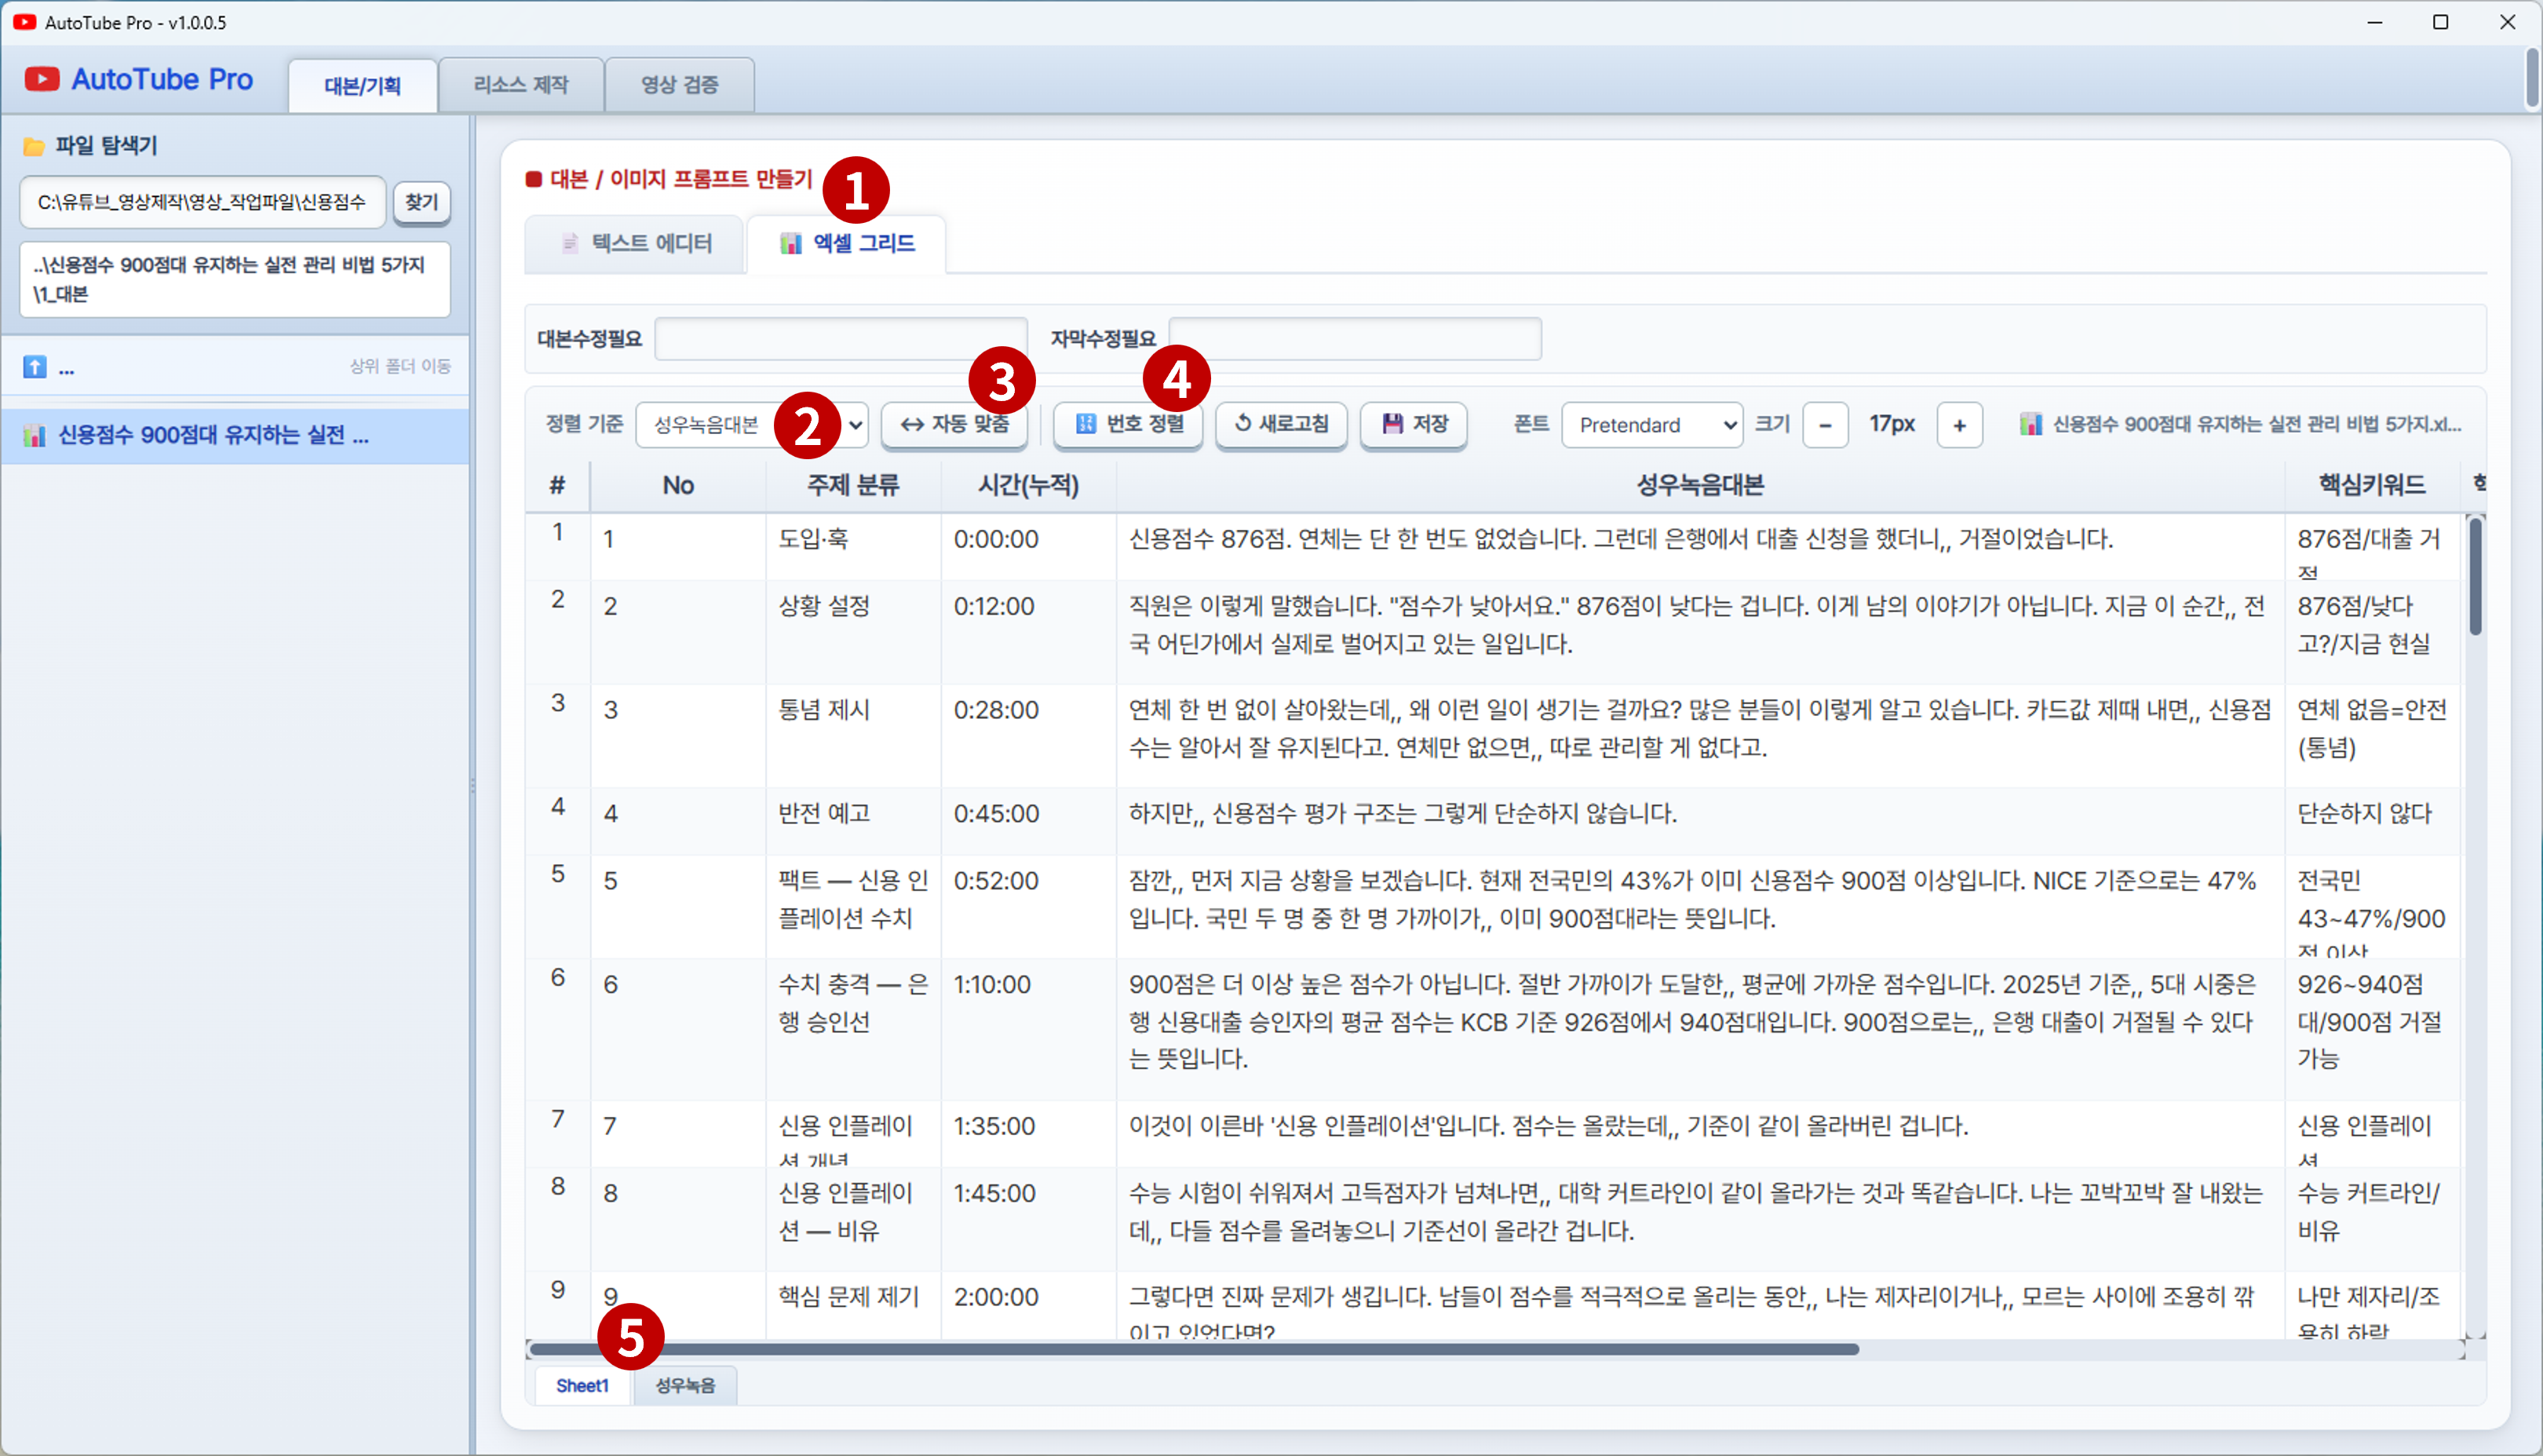2543x1456 pixels.
Task: Click the keyword cell 단순하지 않다
Action: click(2372, 821)
